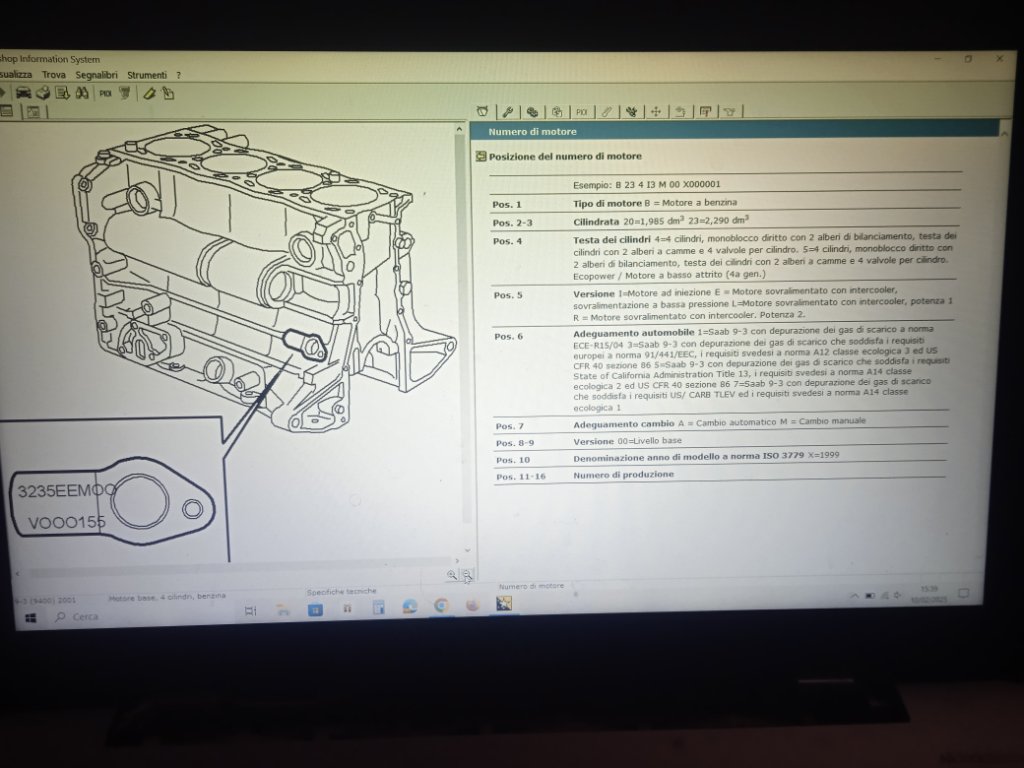The image size is (1024, 768).
Task: Click the grayed icon right of main PIDI
Action: (124, 93)
